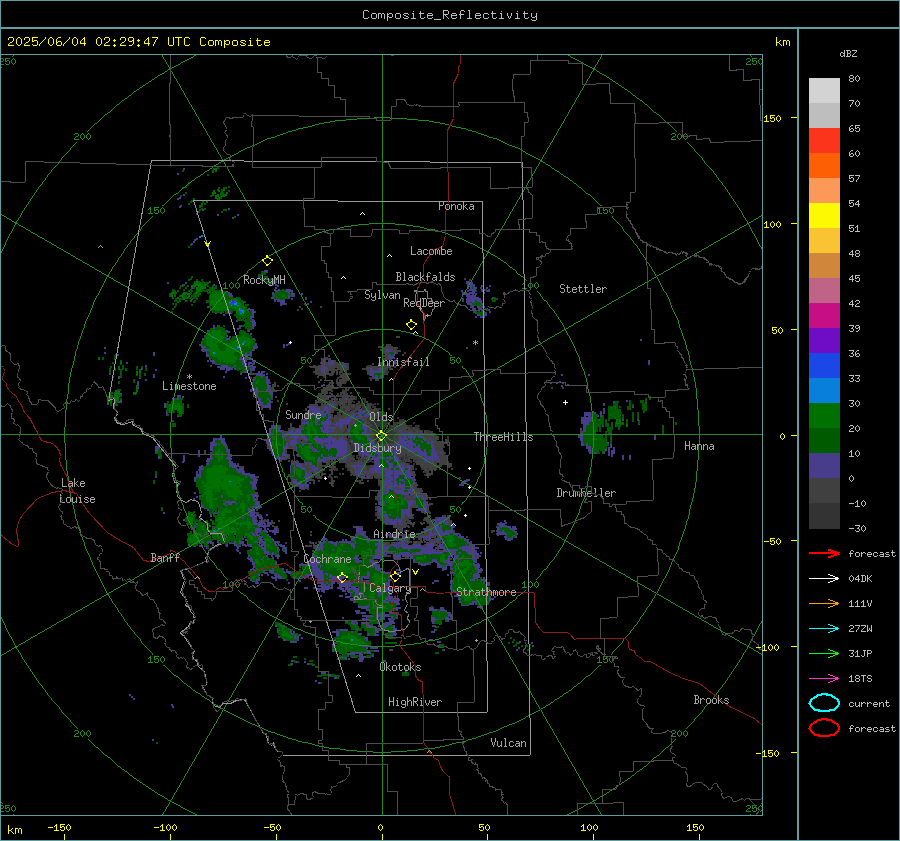Click the red forecast ellipse icon
Image resolution: width=900 pixels, height=841 pixels.
(824, 728)
